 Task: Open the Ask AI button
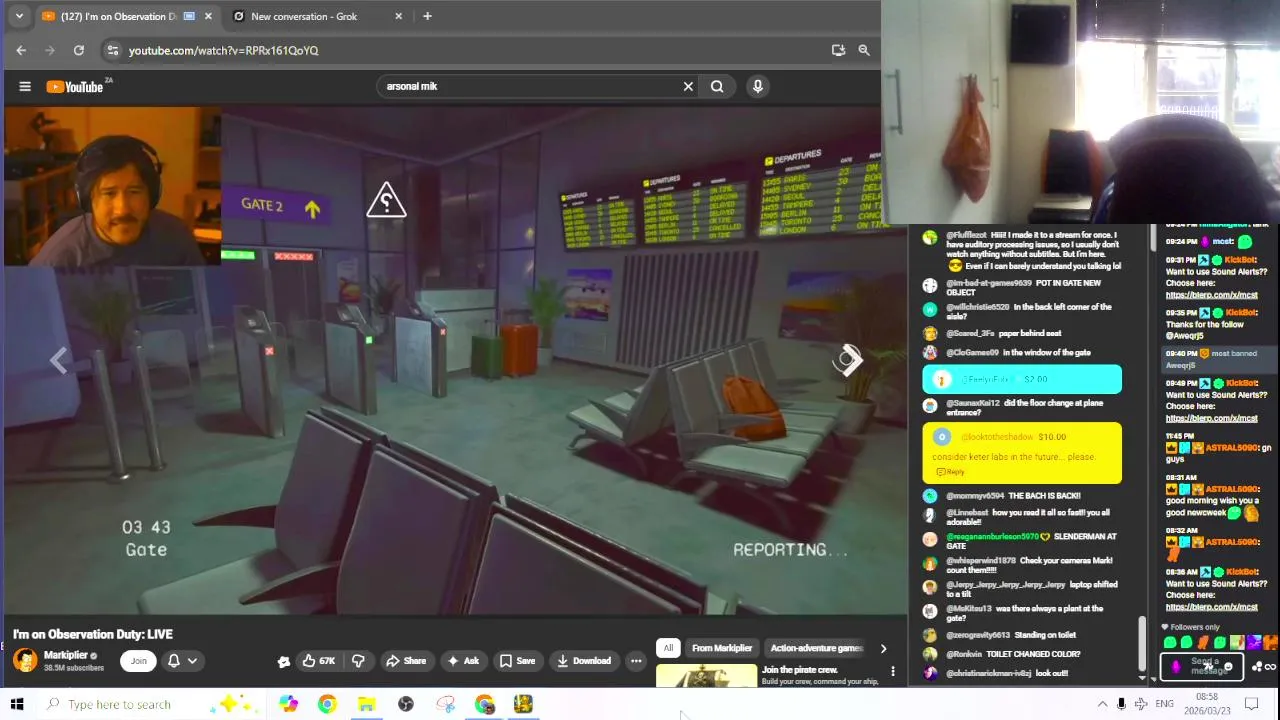pos(462,660)
